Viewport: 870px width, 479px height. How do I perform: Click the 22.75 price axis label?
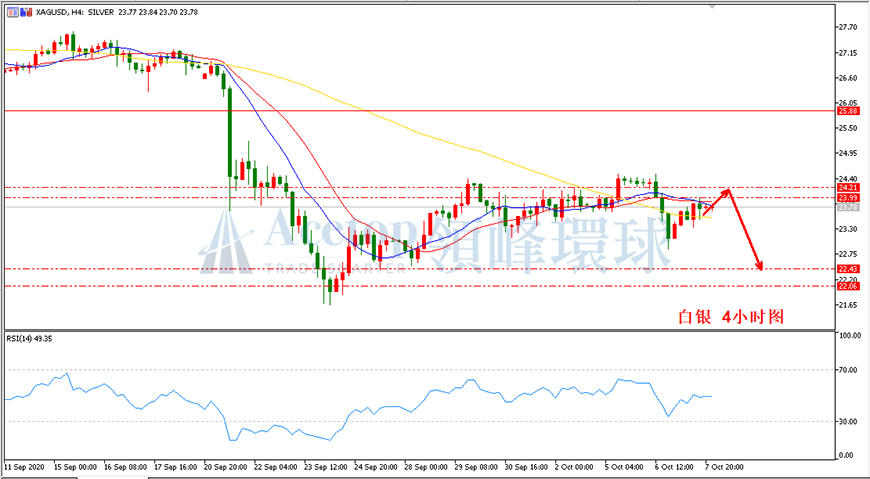pos(849,254)
